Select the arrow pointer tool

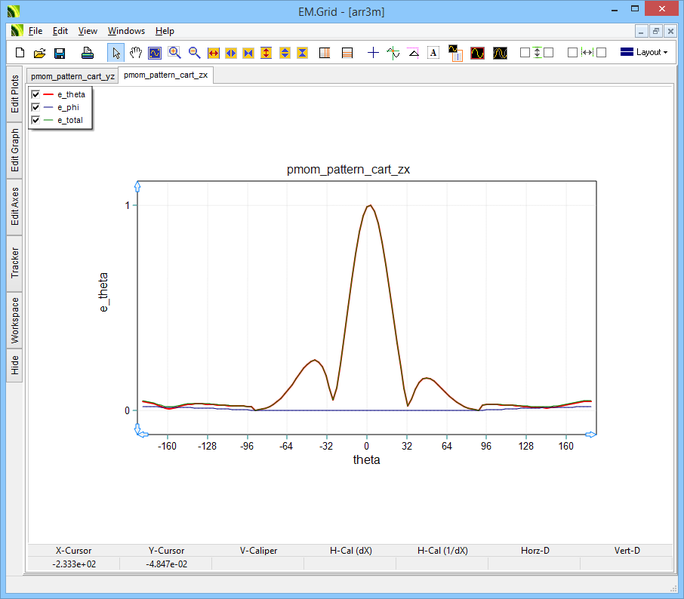coord(115,52)
